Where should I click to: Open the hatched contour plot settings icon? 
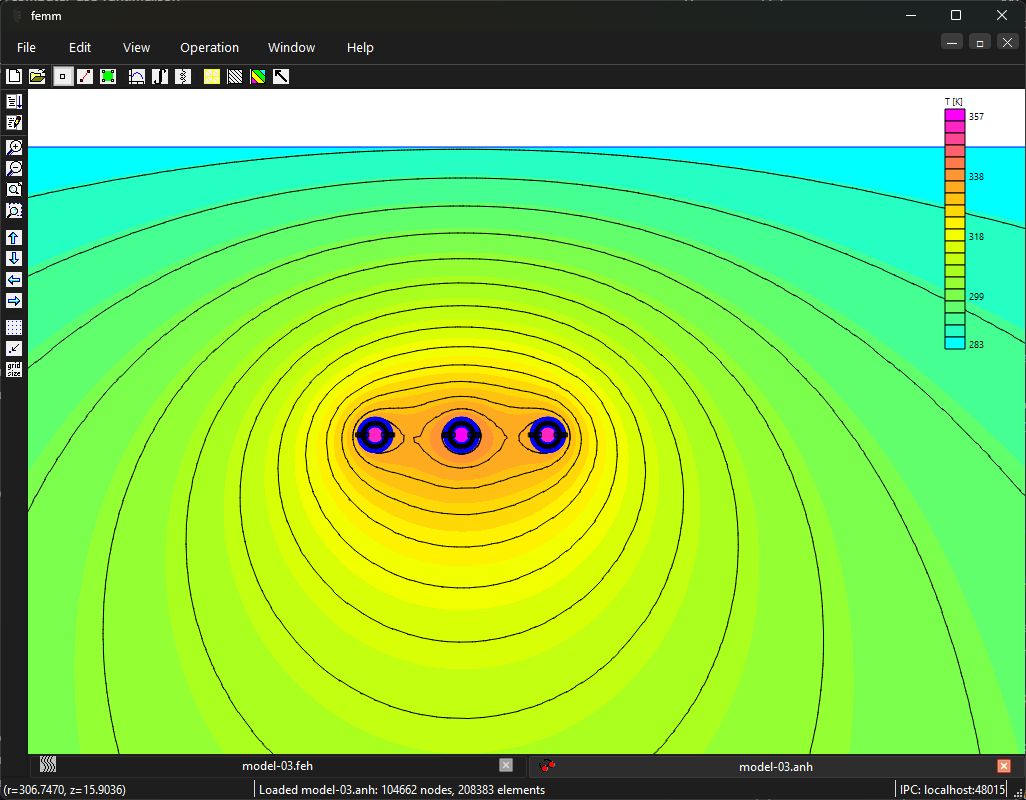point(235,77)
